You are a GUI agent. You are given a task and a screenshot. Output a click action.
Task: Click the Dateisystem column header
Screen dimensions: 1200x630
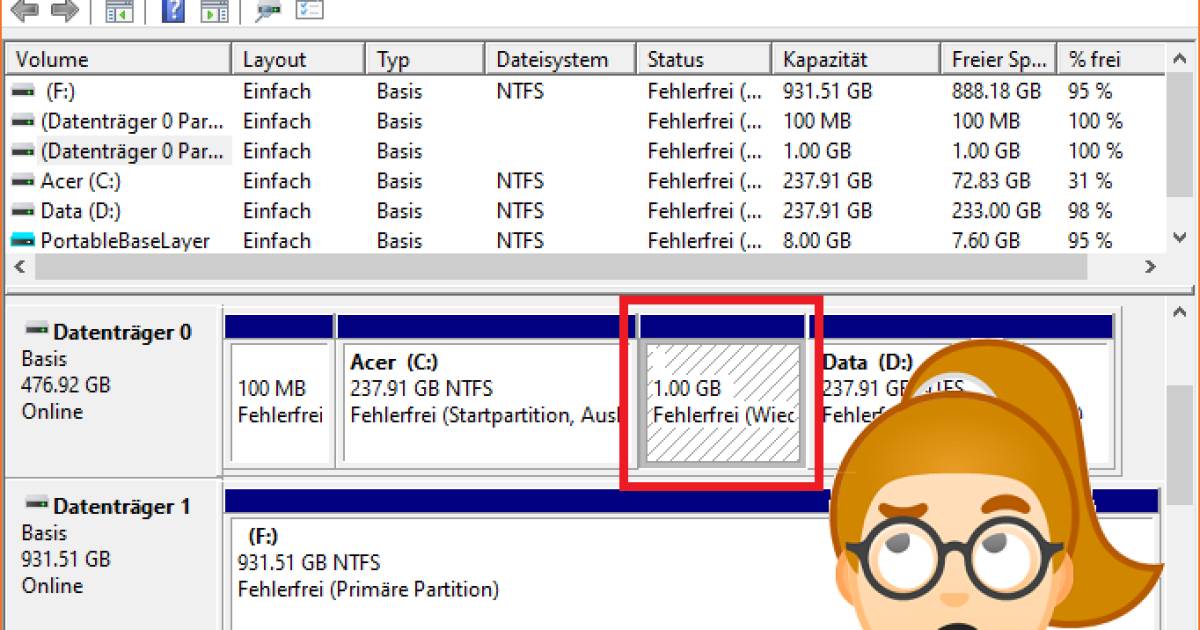click(560, 60)
